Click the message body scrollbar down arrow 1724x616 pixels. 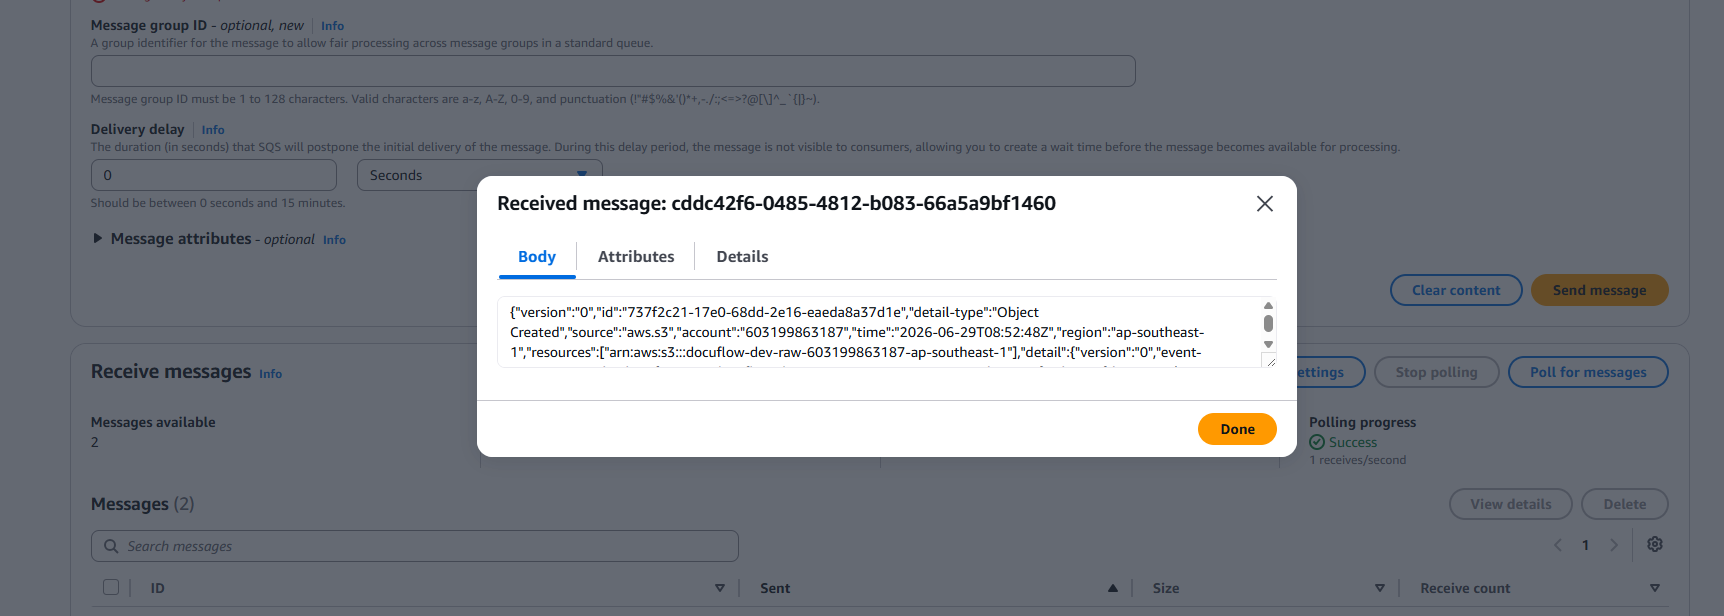tap(1268, 344)
